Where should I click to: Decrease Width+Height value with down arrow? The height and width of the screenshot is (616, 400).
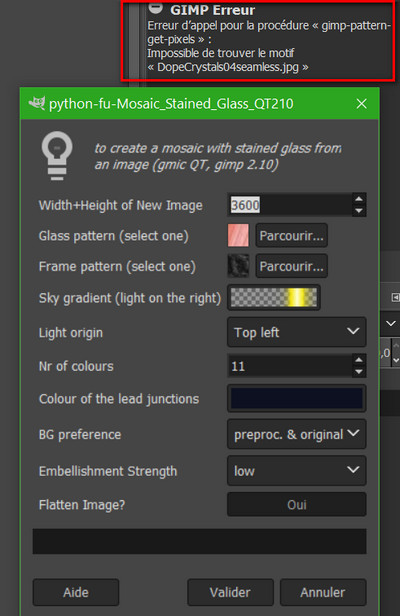[358, 211]
